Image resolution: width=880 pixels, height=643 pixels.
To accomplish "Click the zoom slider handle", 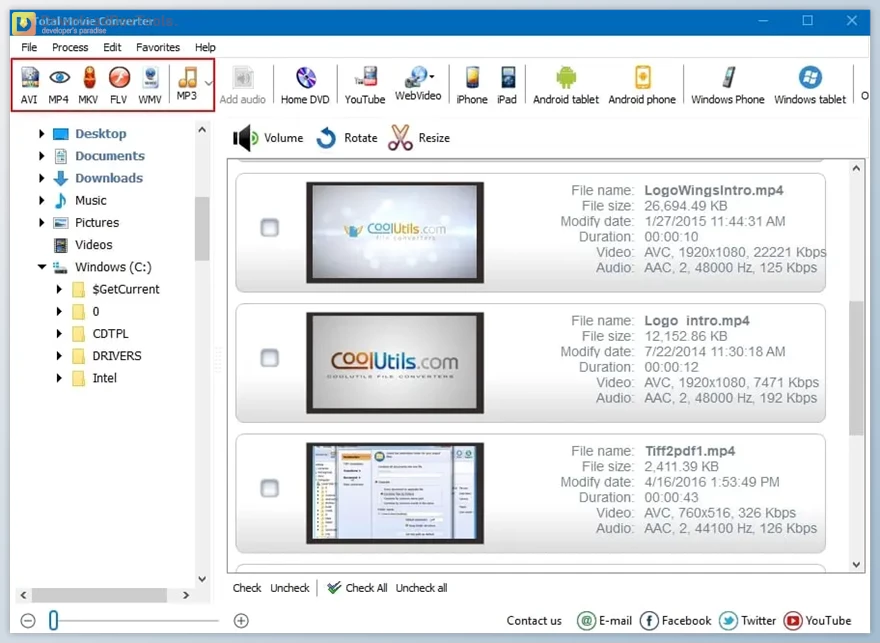I will tap(53, 621).
